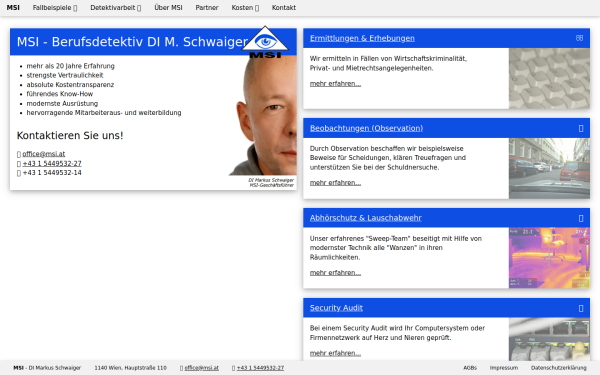Open the Impressum footer link
The image size is (600, 375).
[504, 368]
